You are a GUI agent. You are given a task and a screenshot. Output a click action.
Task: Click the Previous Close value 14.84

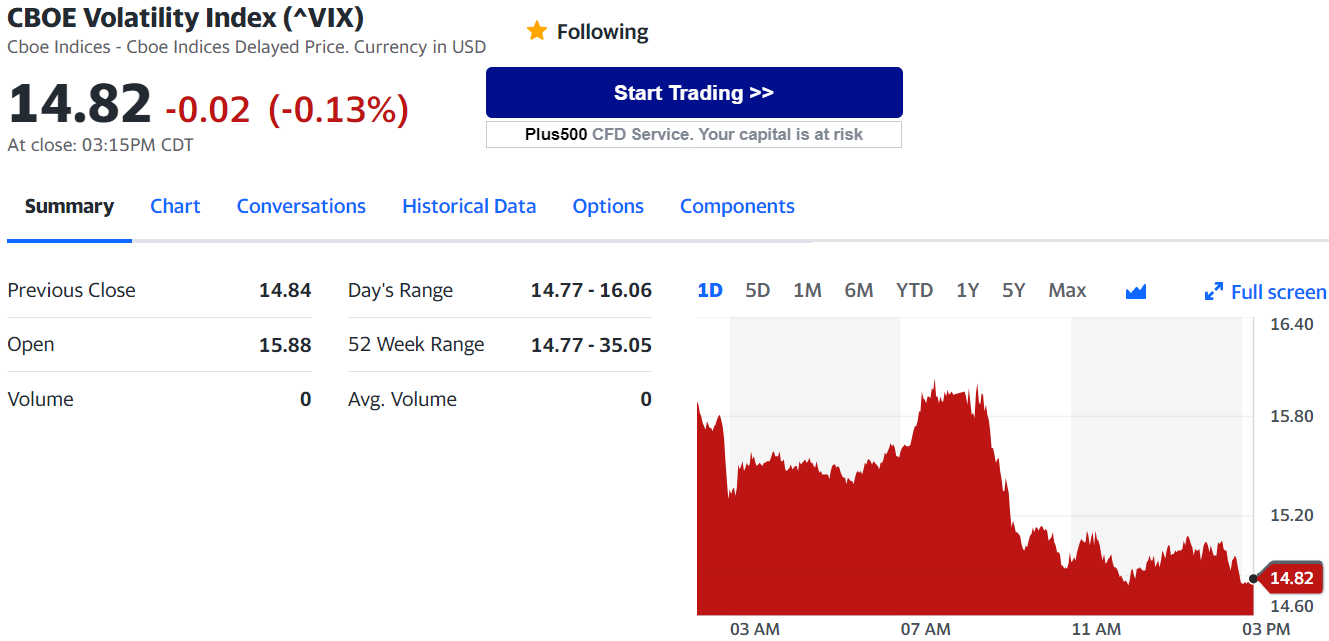[285, 290]
